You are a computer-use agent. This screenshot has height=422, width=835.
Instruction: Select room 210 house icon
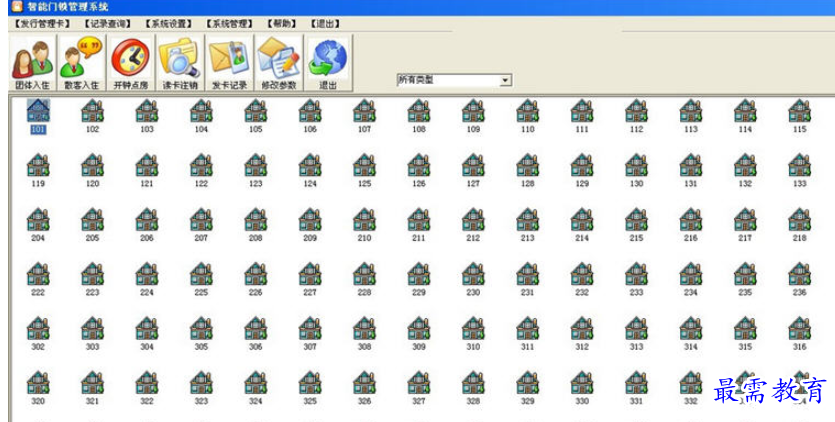365,220
